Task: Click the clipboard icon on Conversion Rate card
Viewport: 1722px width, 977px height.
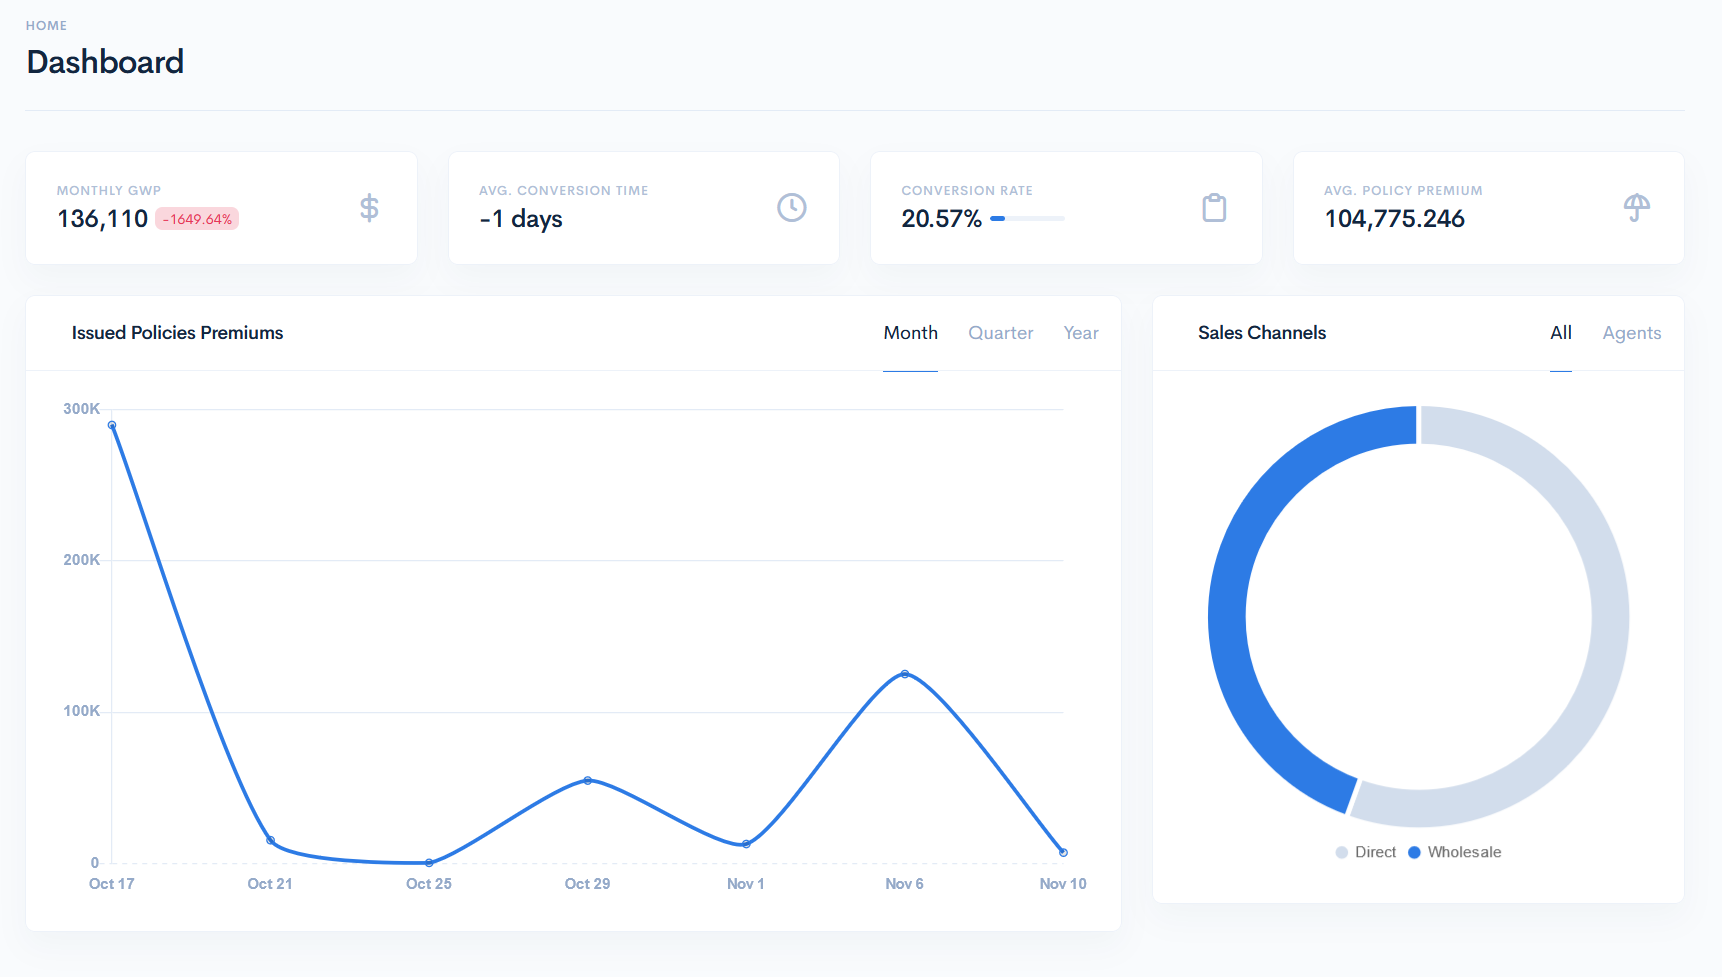Action: [1214, 208]
